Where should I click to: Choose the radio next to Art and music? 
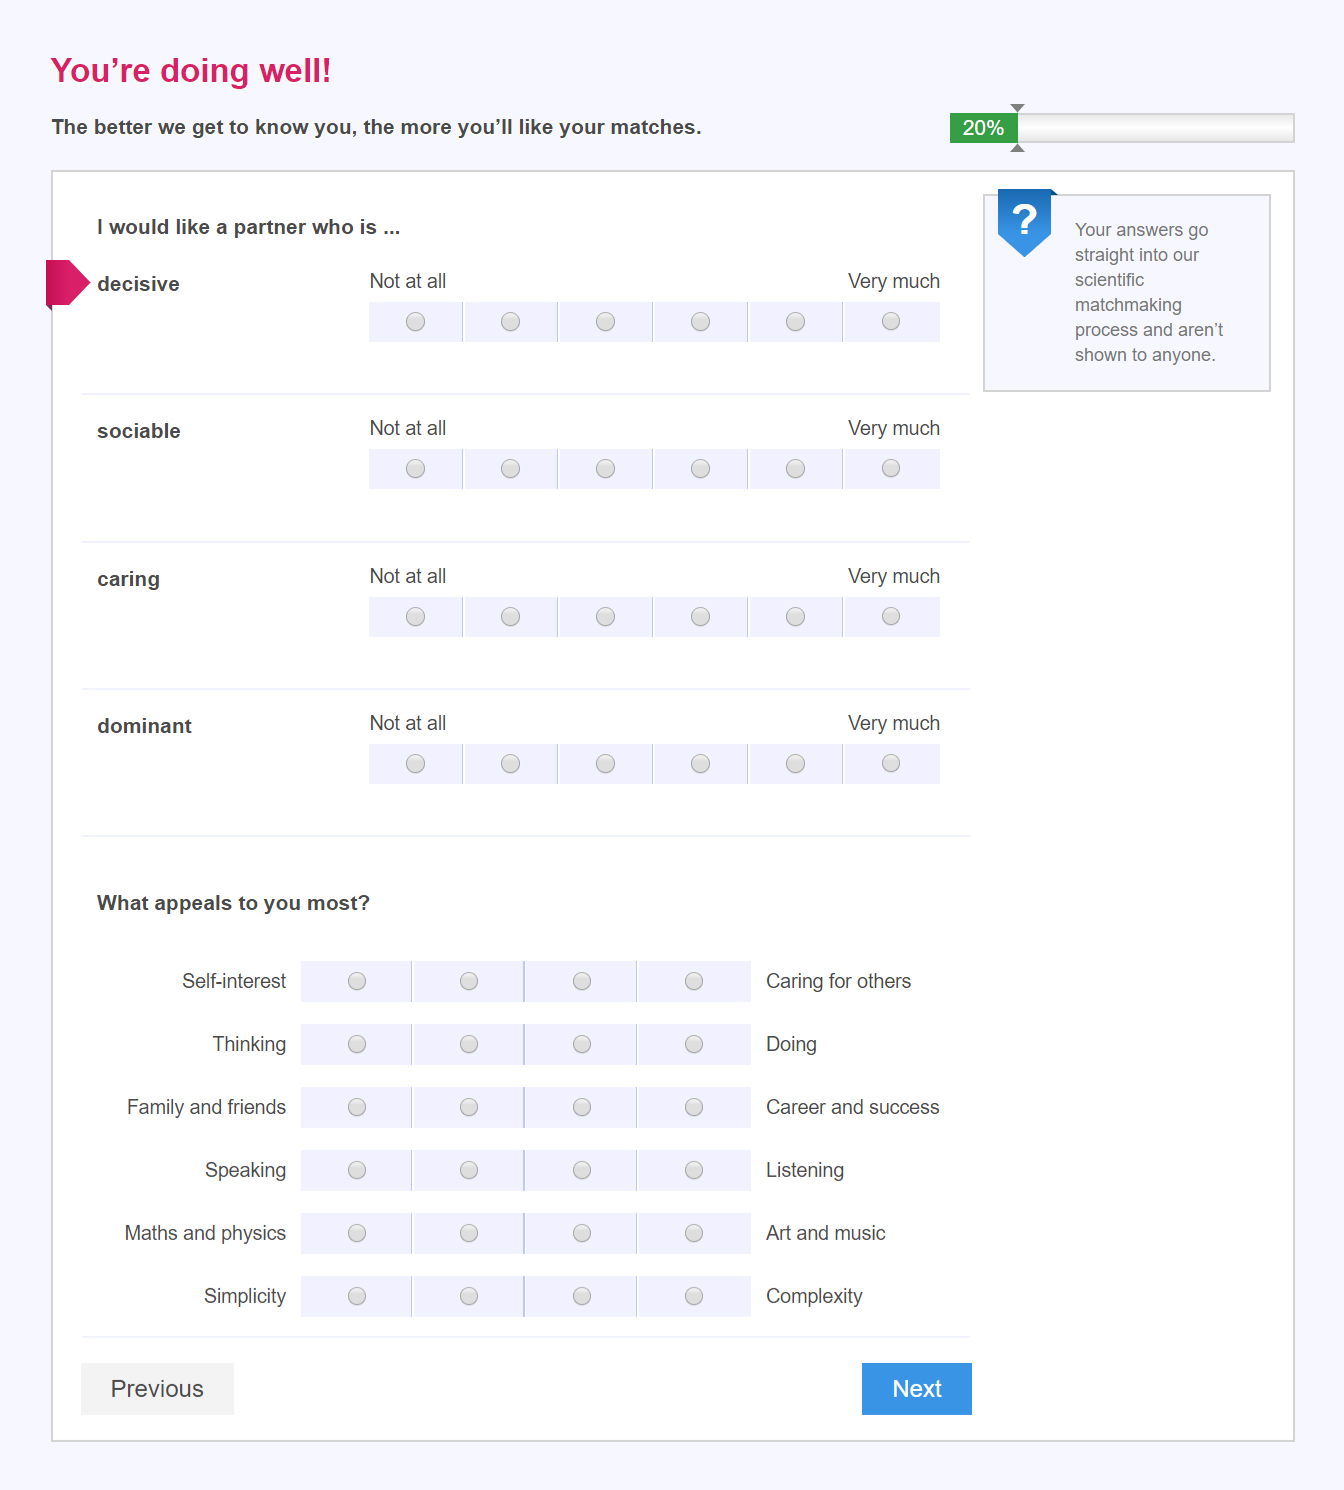694,1234
